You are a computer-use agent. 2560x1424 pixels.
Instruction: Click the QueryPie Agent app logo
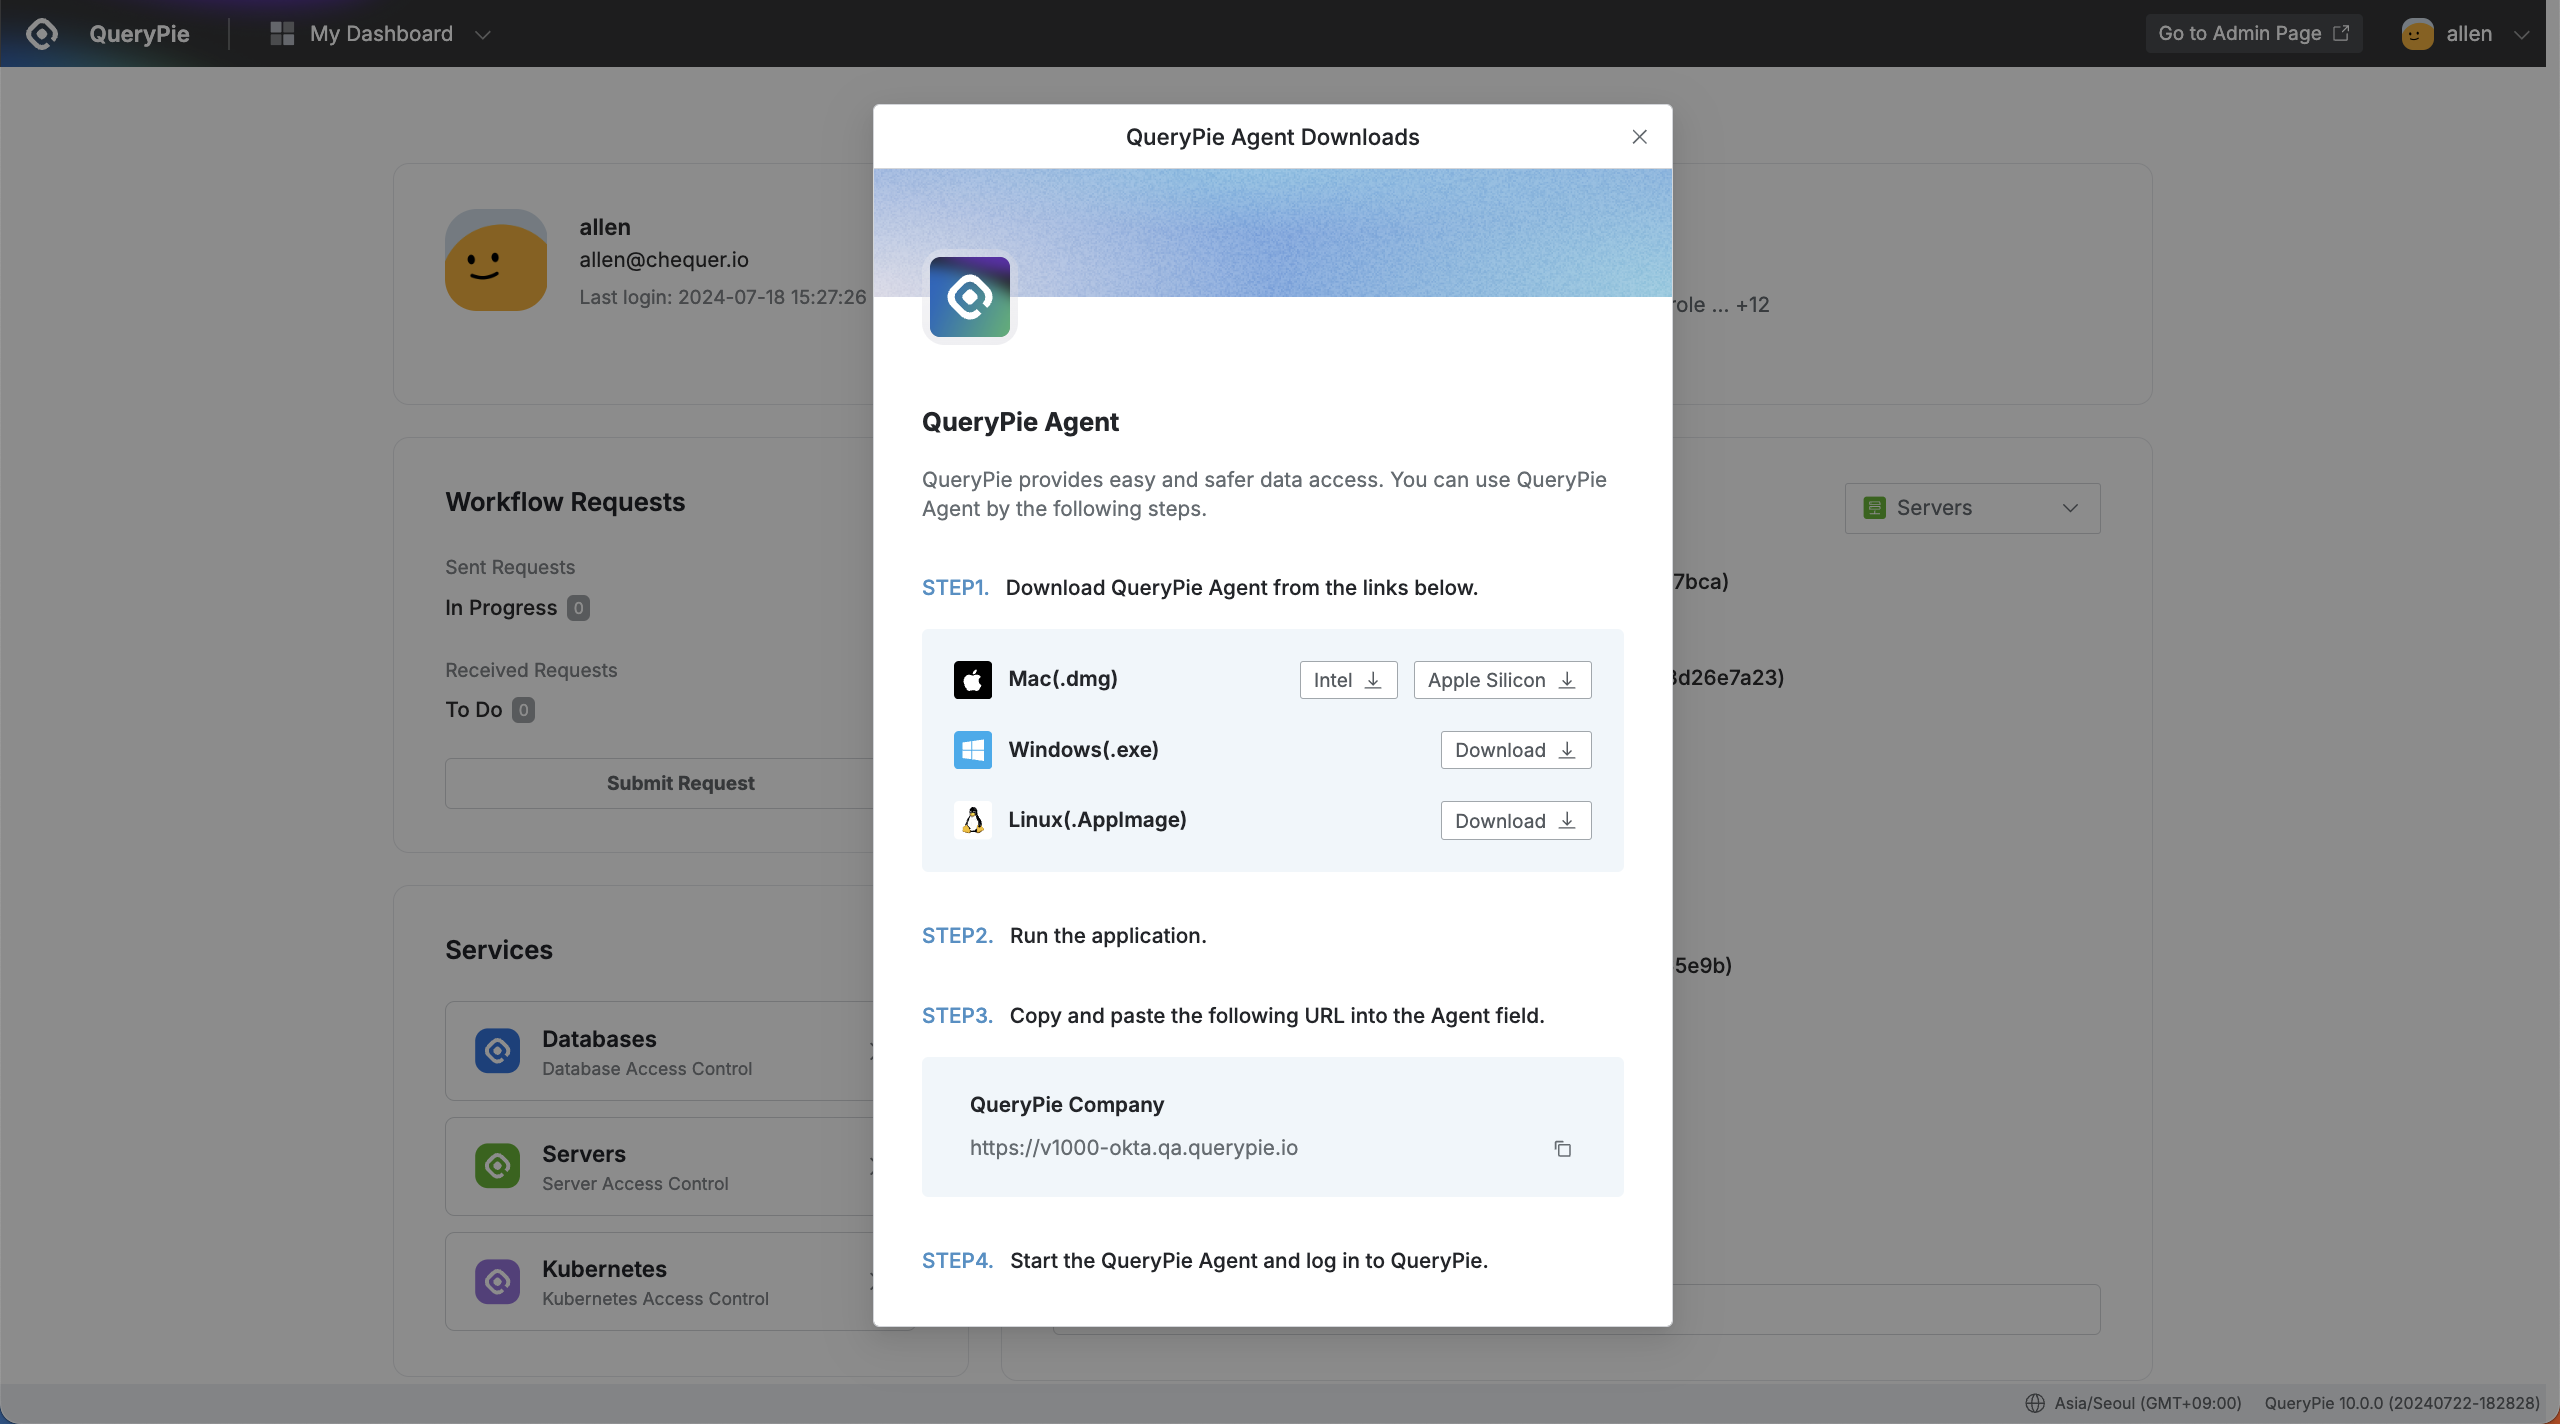tap(969, 297)
